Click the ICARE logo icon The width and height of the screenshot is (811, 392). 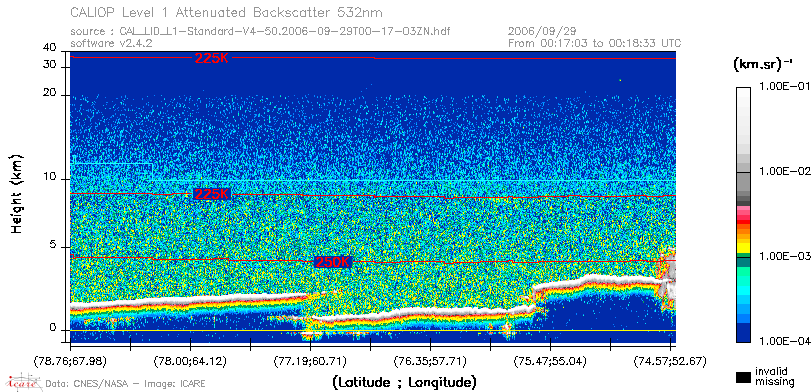tap(22, 383)
